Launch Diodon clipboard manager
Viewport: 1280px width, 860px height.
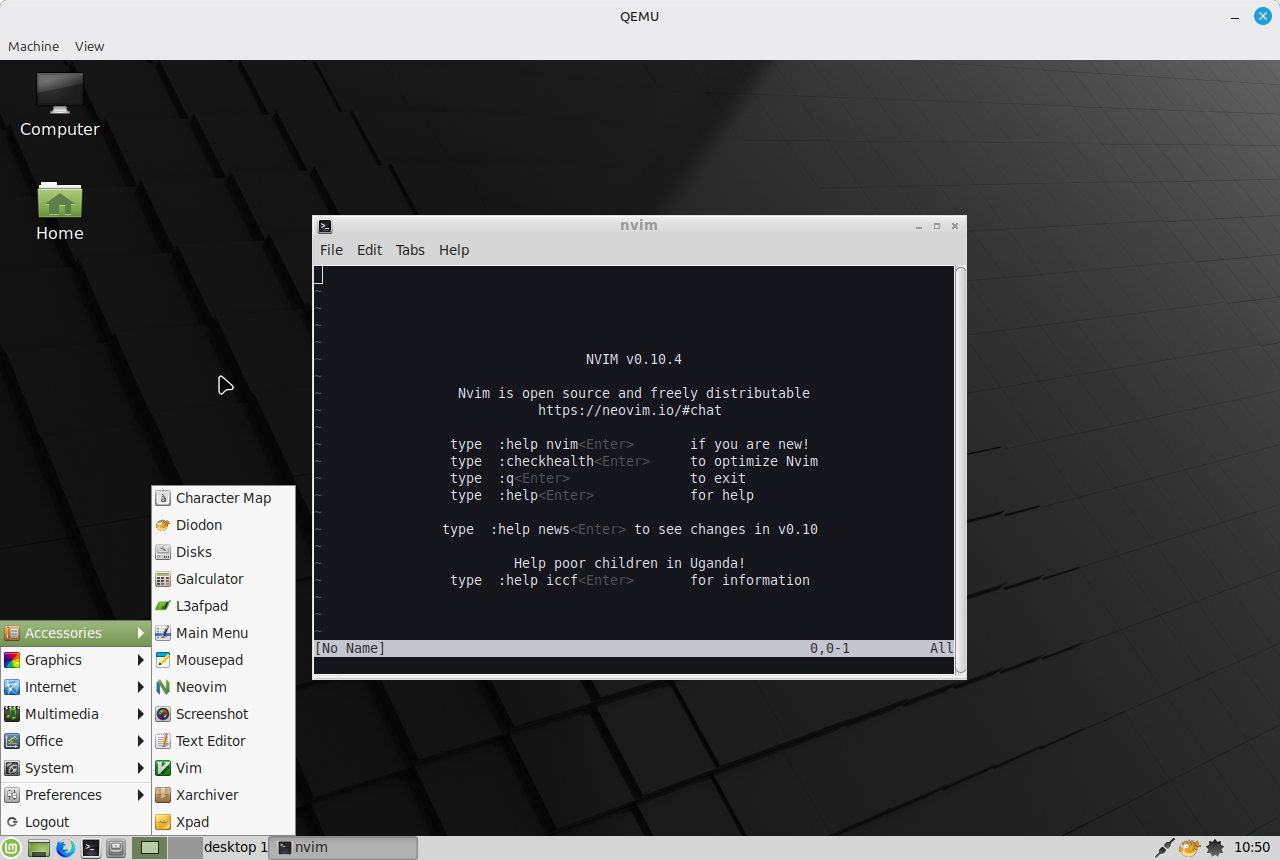(198, 525)
